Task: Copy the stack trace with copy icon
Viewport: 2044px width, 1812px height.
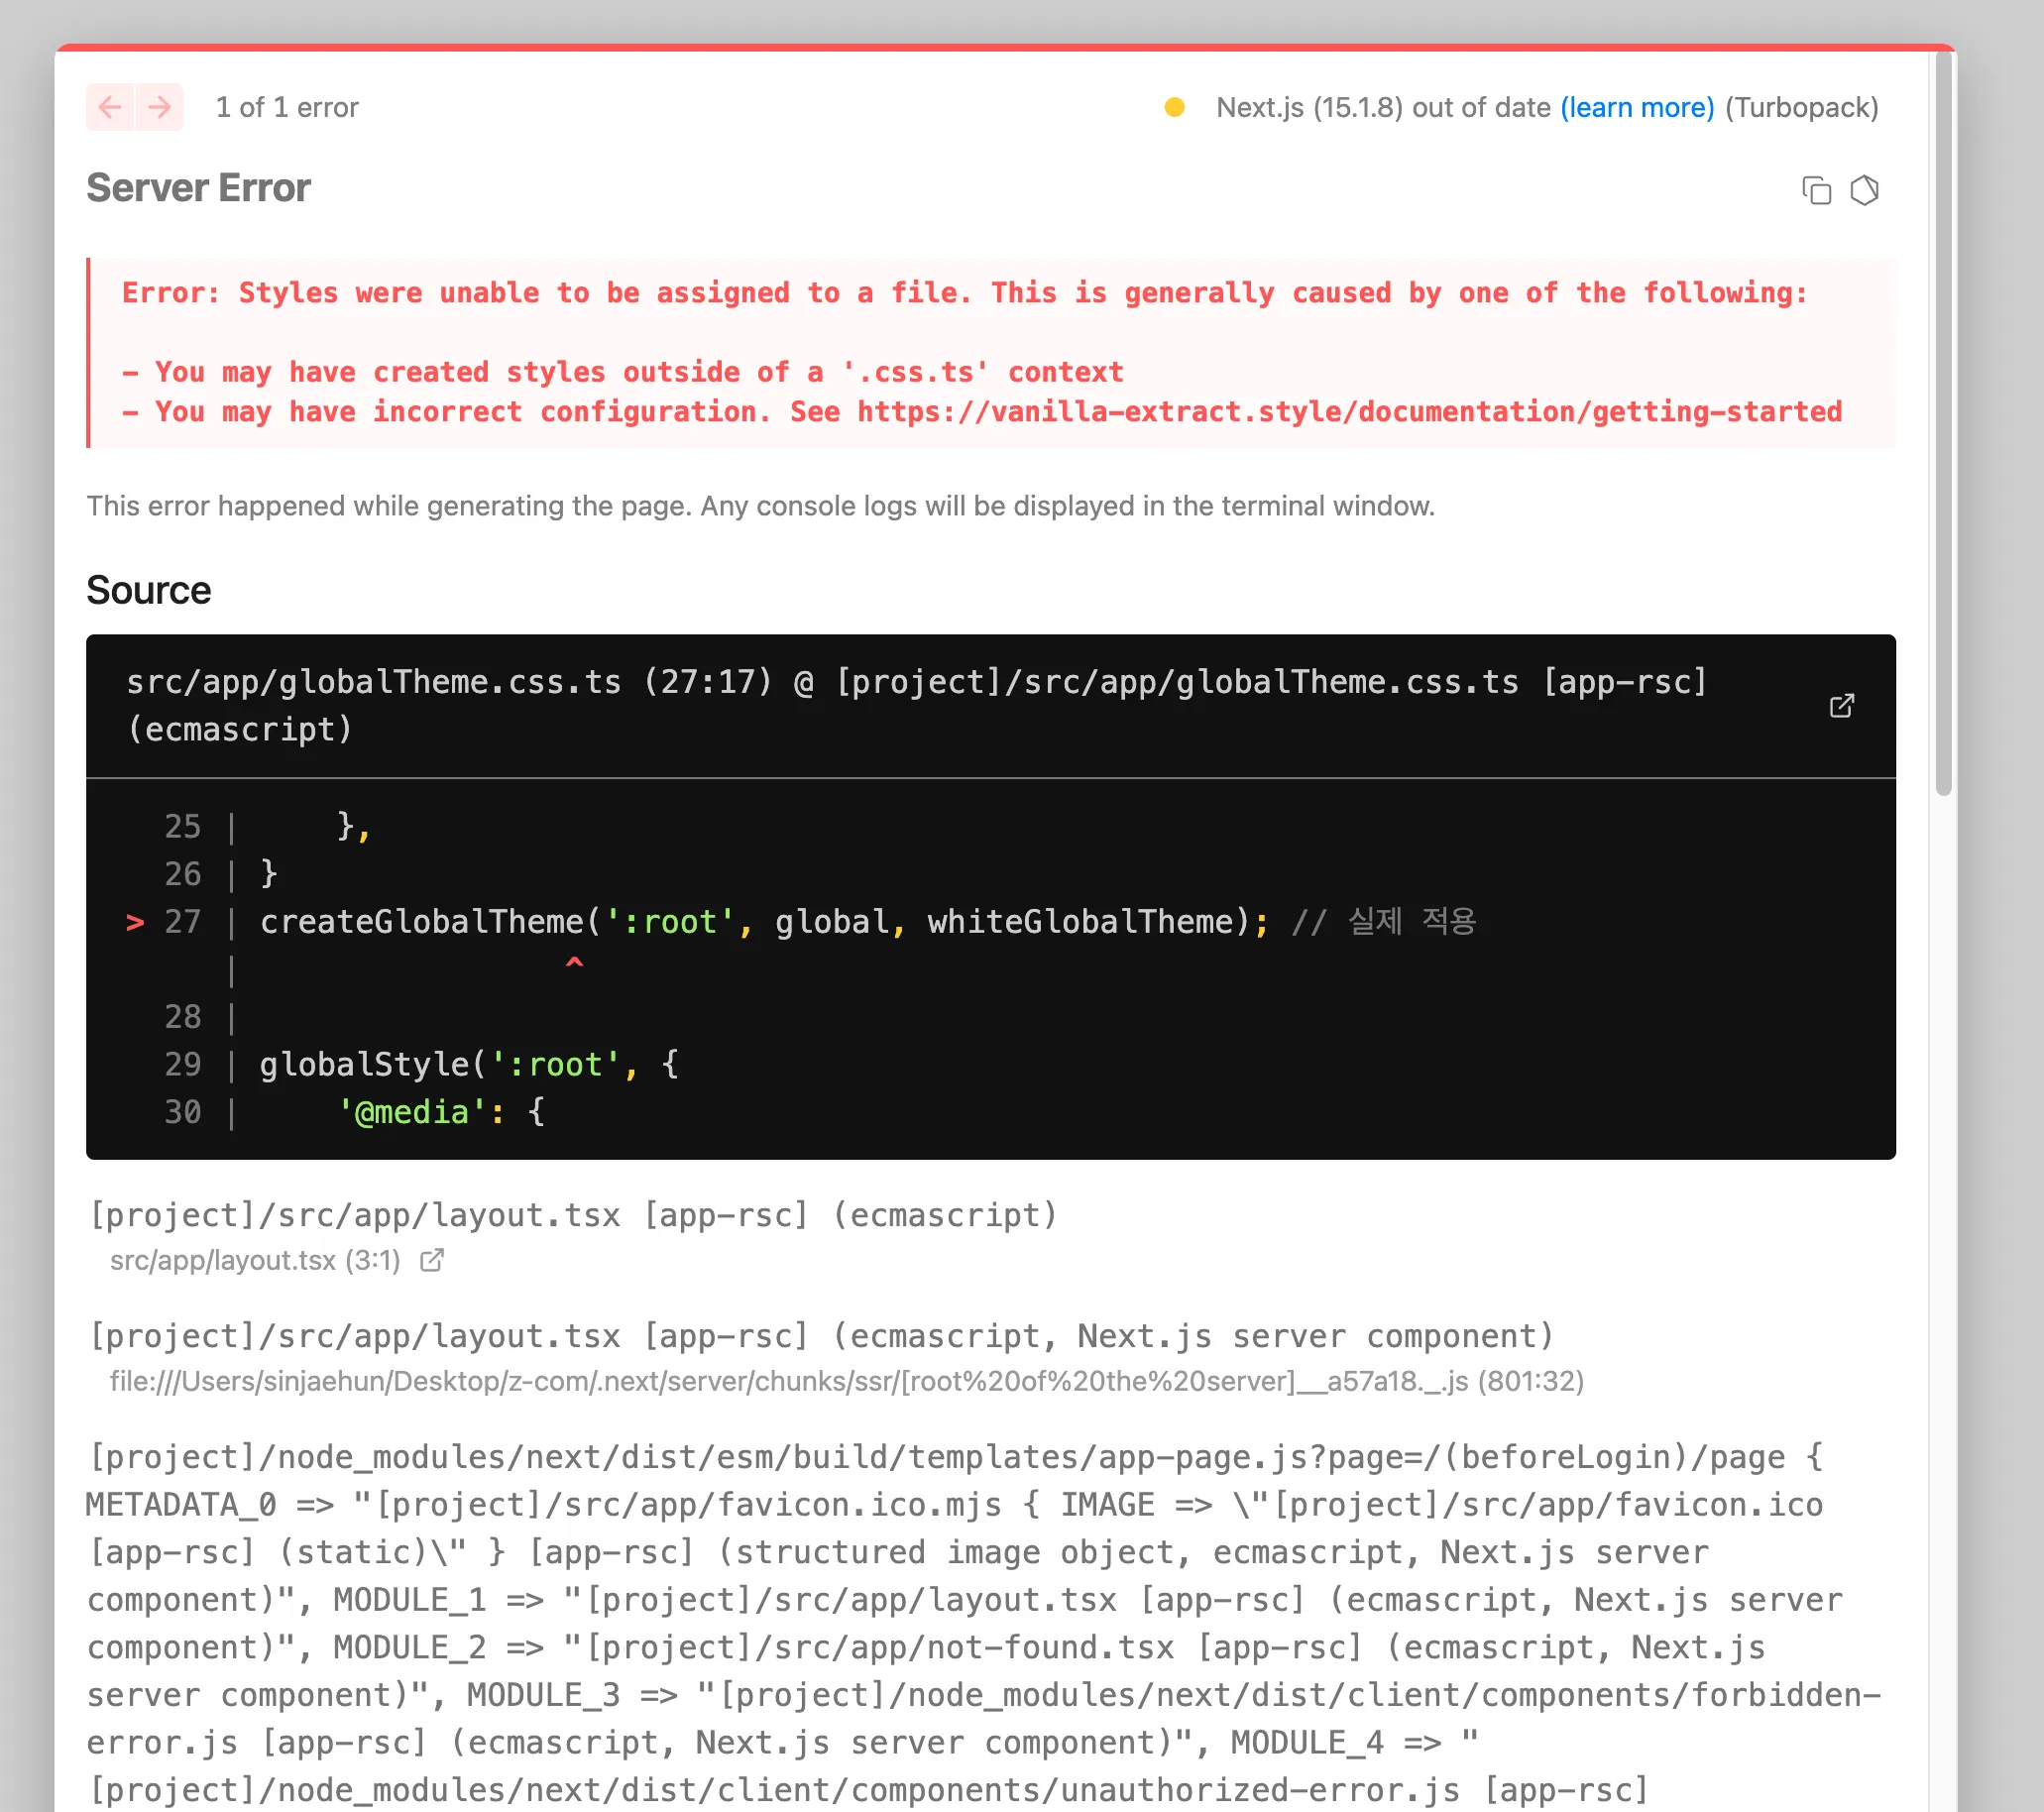Action: [x=1816, y=190]
